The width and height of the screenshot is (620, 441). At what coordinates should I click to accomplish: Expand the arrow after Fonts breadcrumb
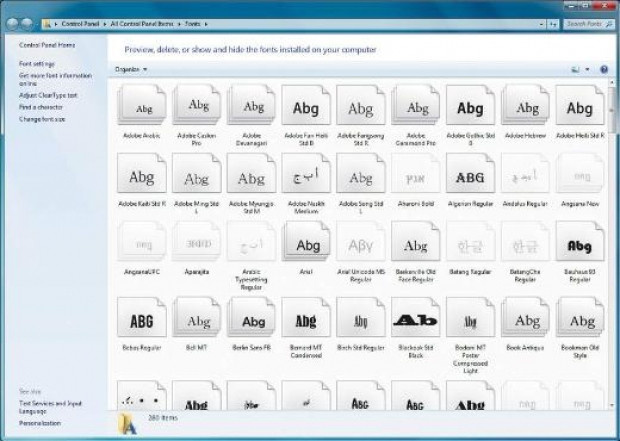point(206,24)
